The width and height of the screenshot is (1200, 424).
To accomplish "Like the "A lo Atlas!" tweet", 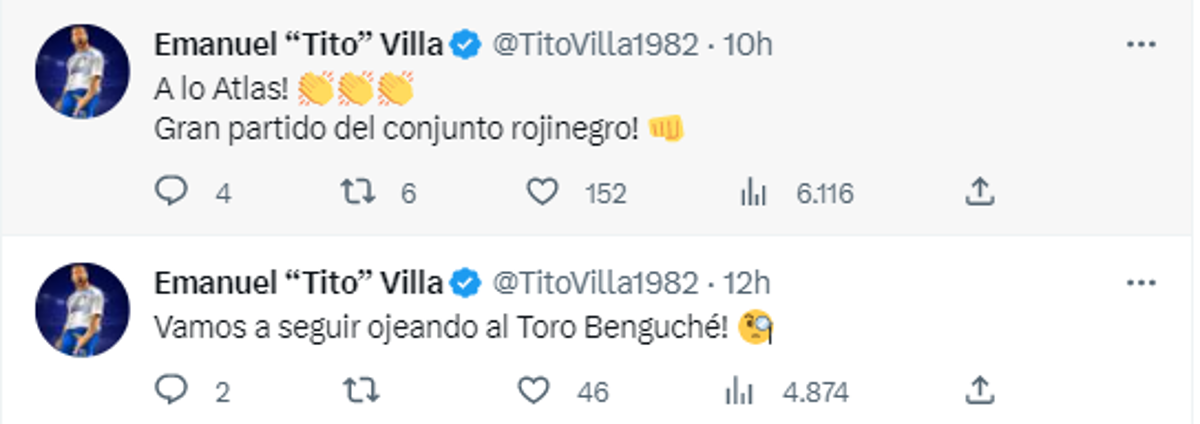I will pos(542,192).
